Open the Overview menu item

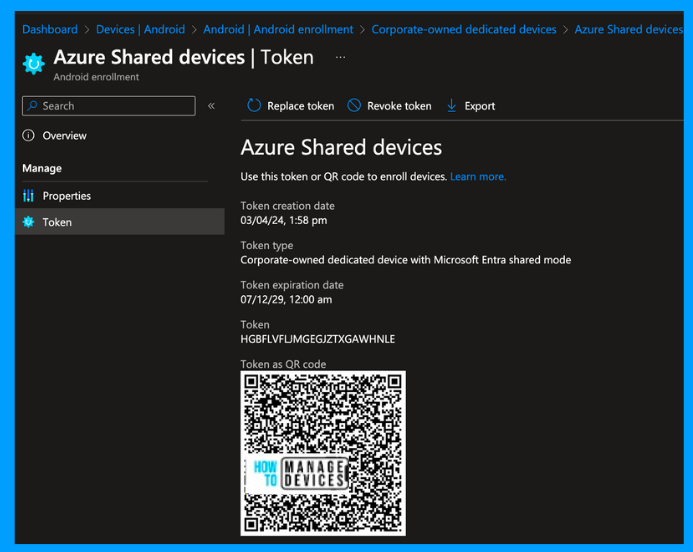(x=65, y=136)
